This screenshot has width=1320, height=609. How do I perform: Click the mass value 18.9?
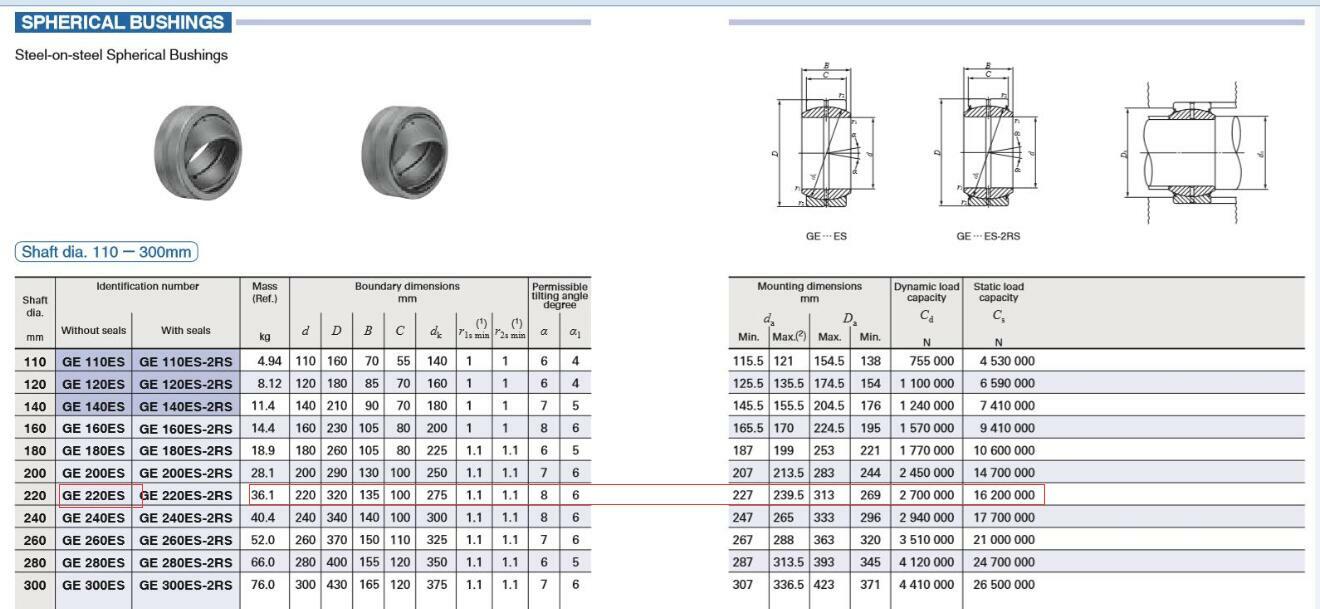[263, 451]
